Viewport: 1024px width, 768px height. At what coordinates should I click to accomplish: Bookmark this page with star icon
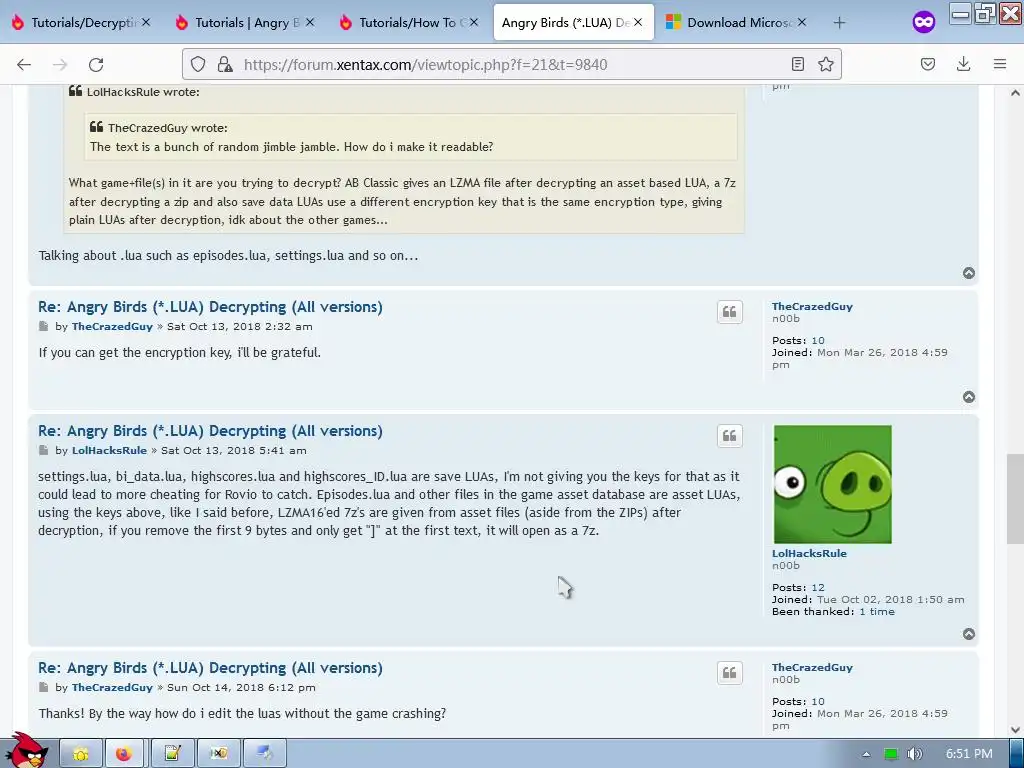(x=825, y=64)
